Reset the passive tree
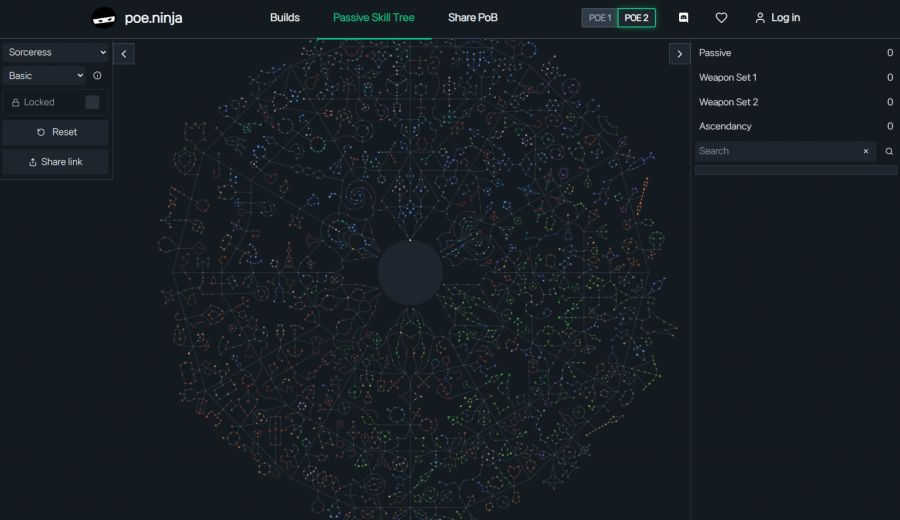Image resolution: width=900 pixels, height=520 pixels. click(56, 132)
